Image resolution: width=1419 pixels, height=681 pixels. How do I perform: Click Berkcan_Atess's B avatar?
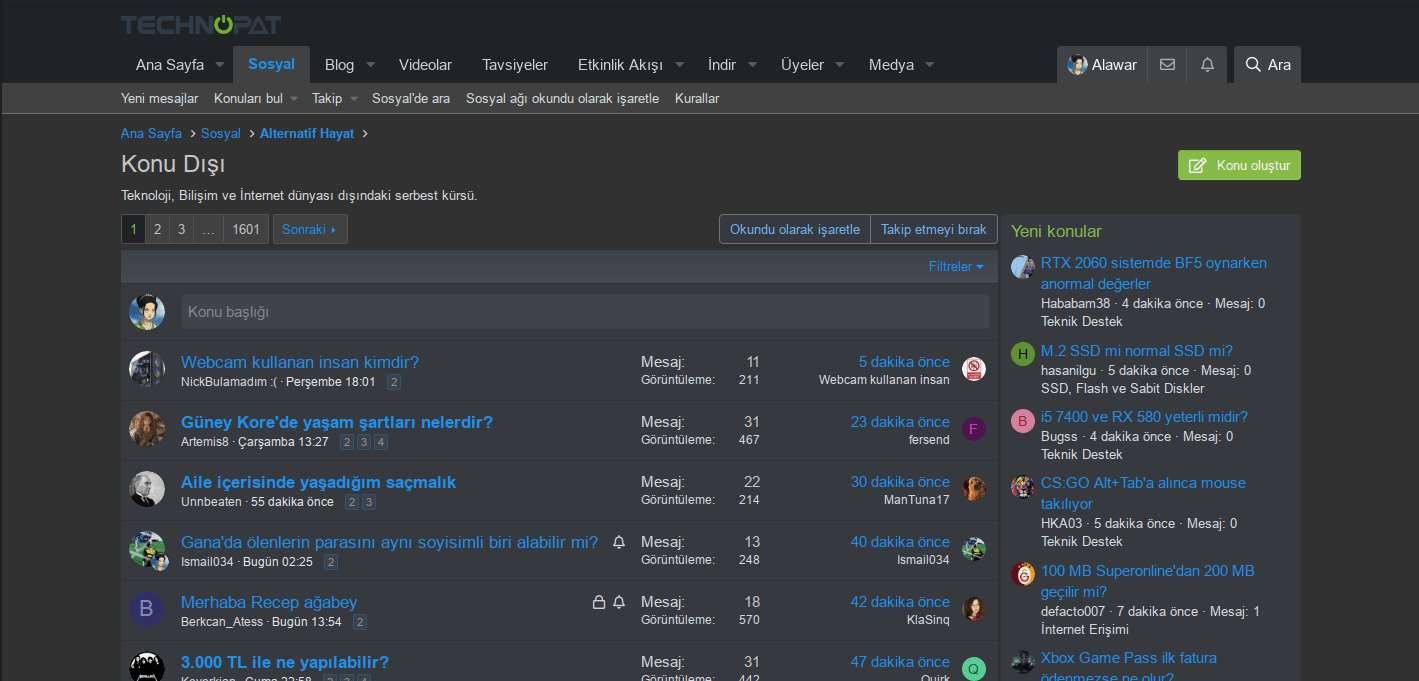pyautogui.click(x=147, y=609)
